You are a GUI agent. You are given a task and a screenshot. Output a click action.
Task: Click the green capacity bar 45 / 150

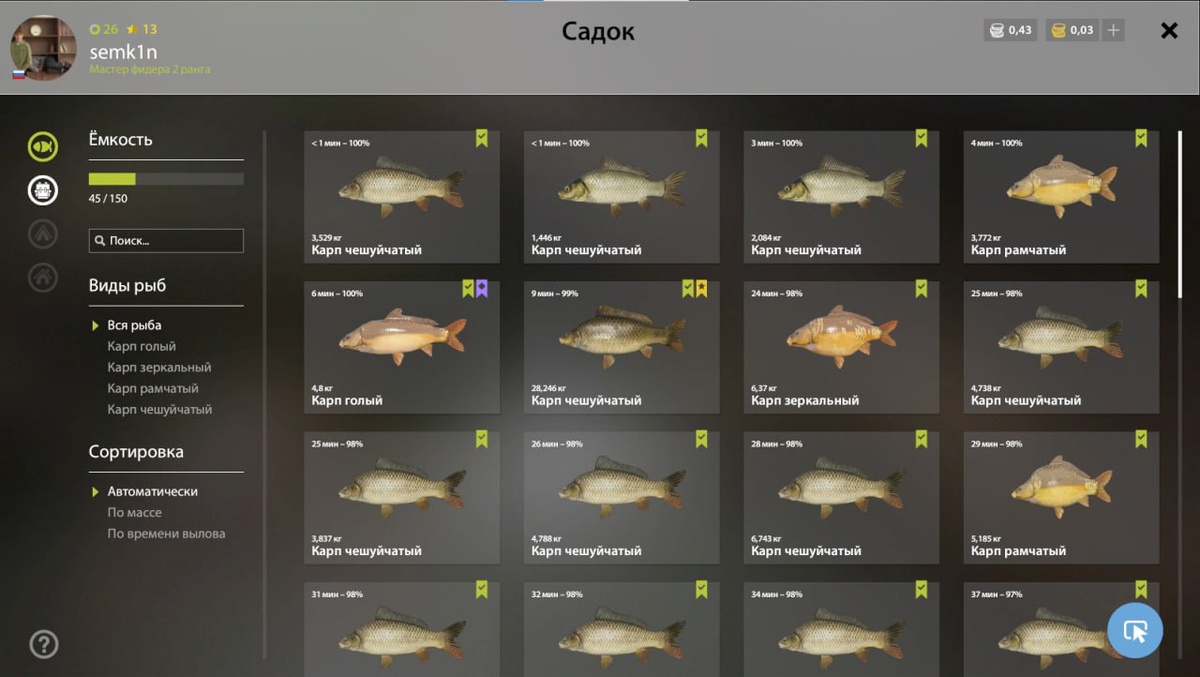click(x=166, y=179)
